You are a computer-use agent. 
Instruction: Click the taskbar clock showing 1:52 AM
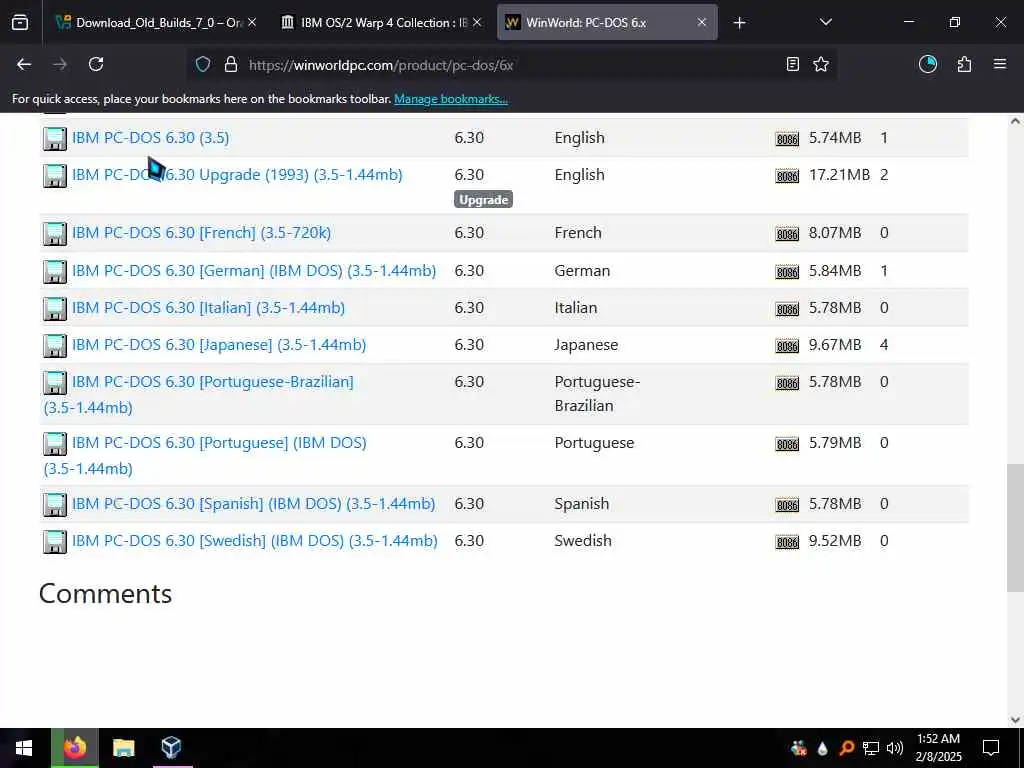point(938,748)
